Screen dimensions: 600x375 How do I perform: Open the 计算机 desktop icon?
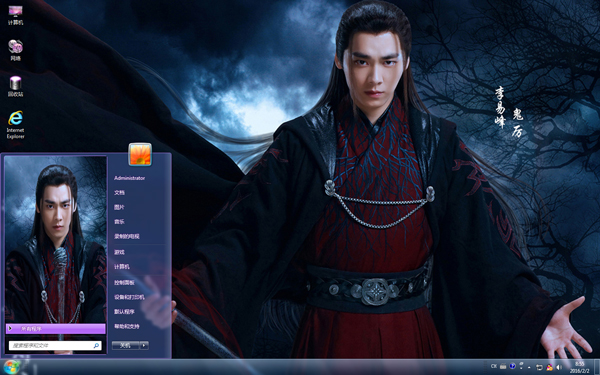[15, 15]
